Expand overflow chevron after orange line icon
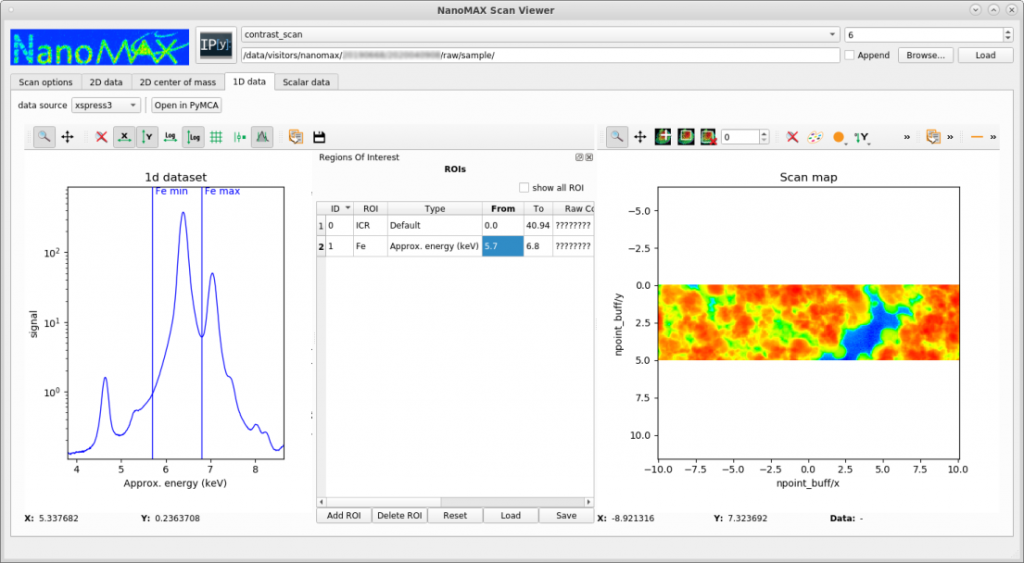 (x=993, y=137)
